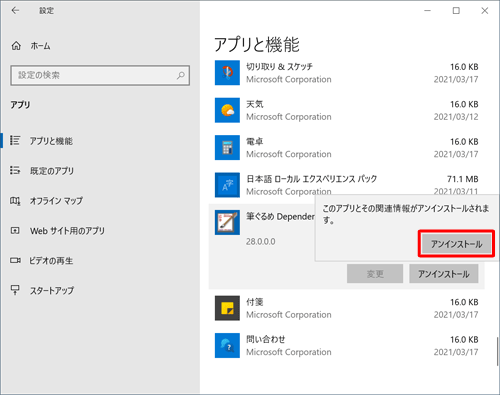
Task: Select the オフライン マップ sidebar icon
Action: [x=15, y=201]
